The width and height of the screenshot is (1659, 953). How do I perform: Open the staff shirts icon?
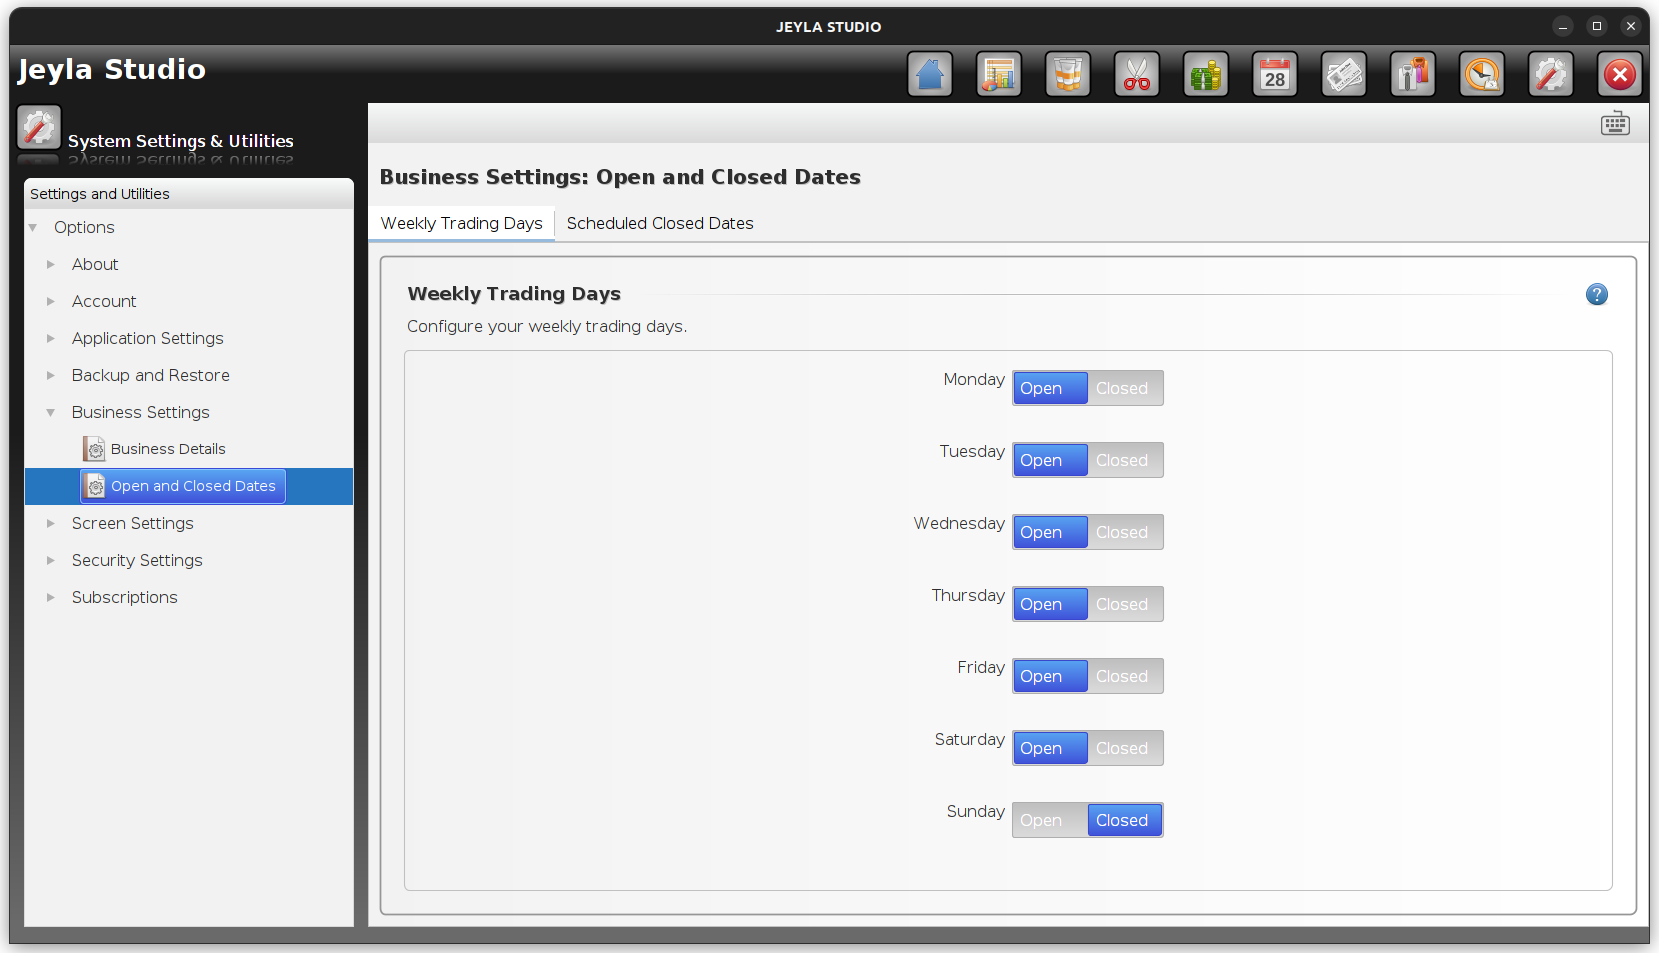tap(1413, 74)
